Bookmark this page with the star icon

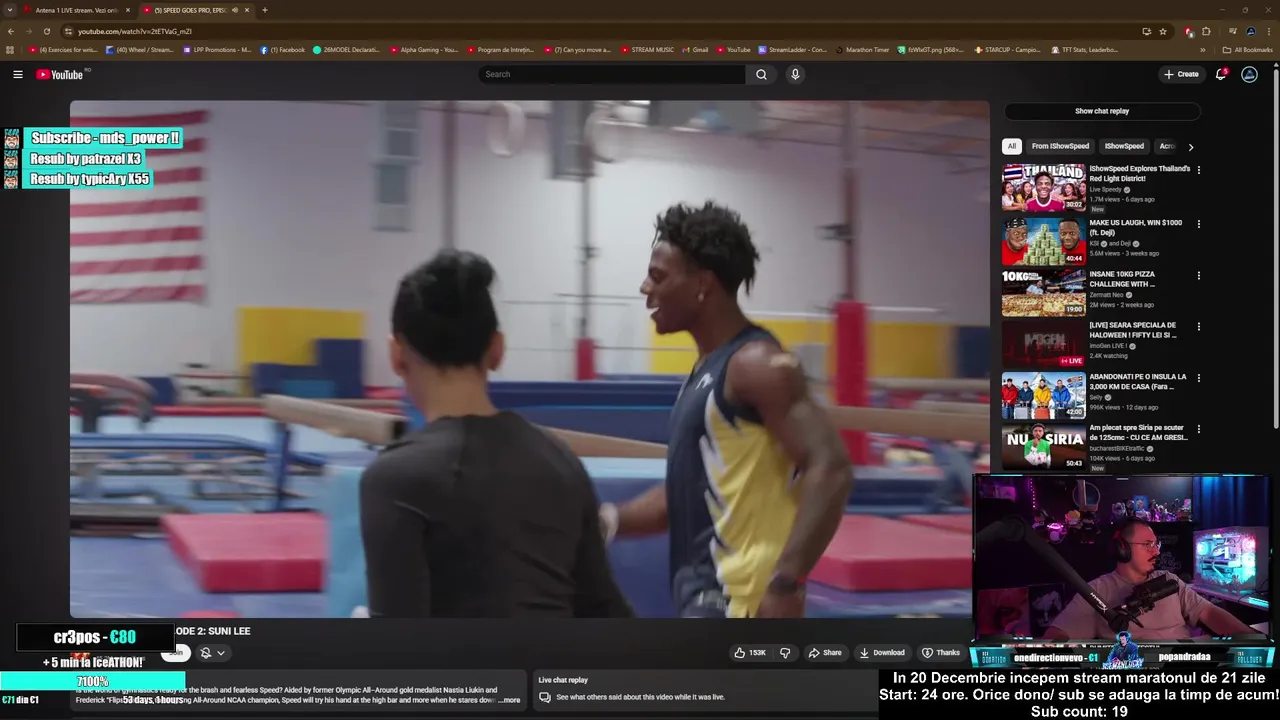click(x=1163, y=31)
